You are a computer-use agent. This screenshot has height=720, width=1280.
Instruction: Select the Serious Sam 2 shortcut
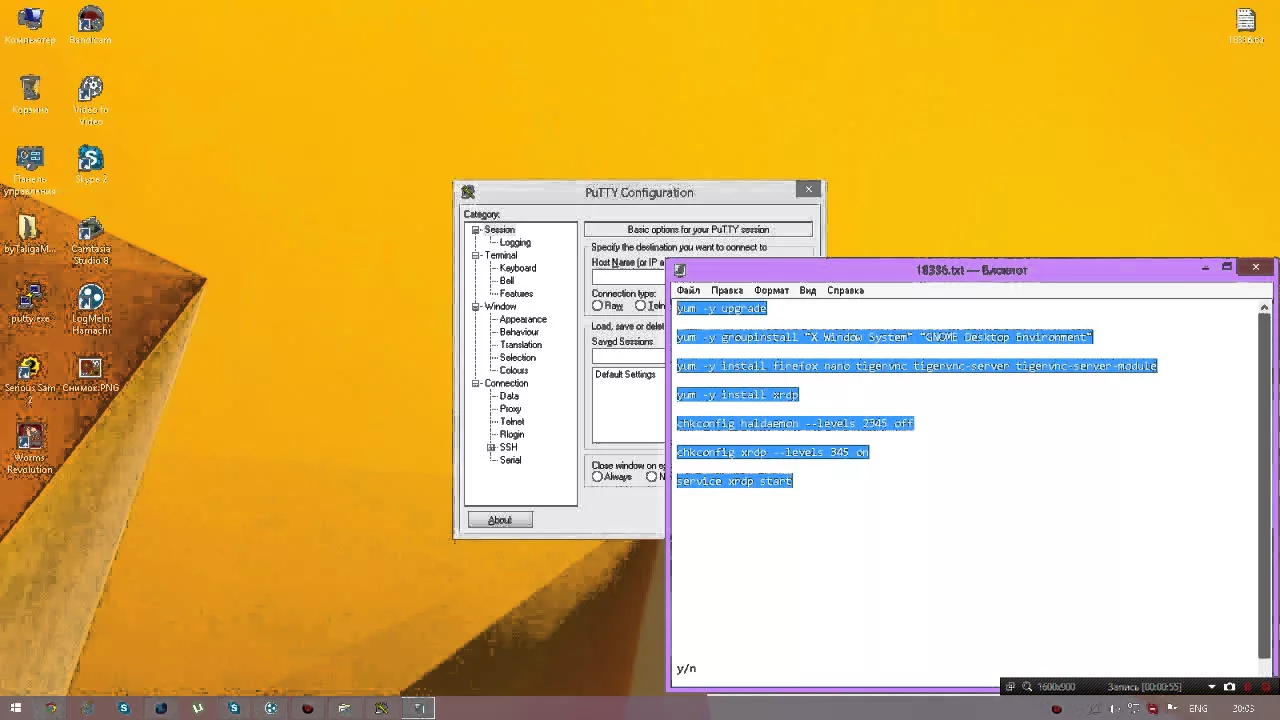(30, 380)
